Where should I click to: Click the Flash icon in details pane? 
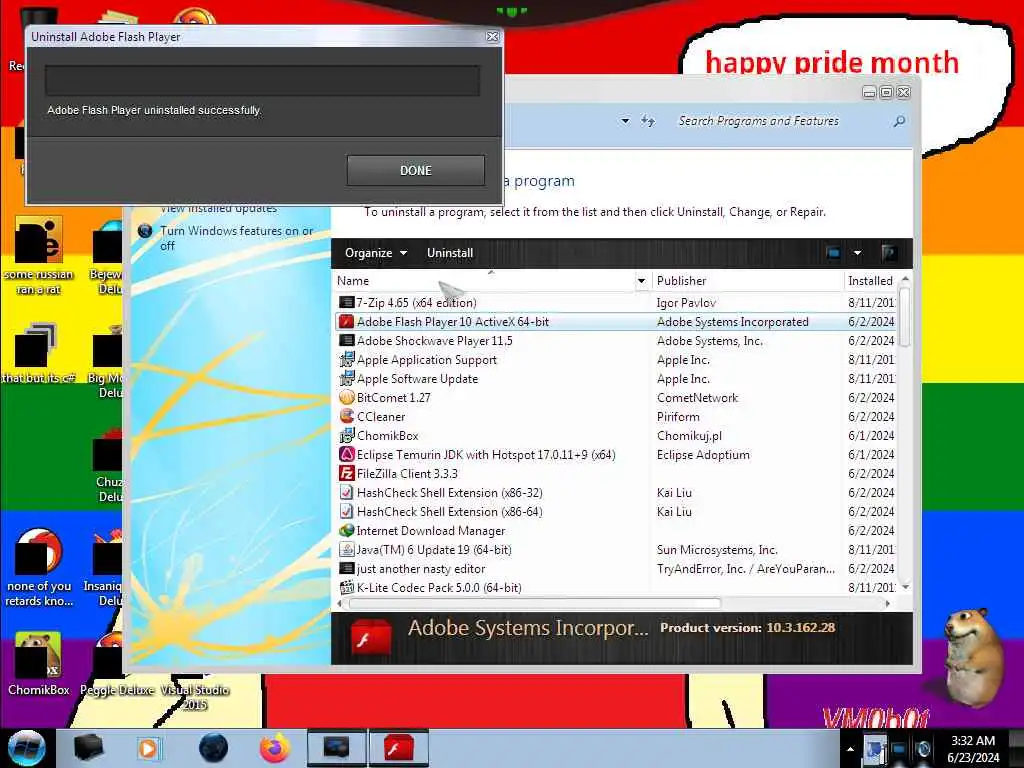370,637
